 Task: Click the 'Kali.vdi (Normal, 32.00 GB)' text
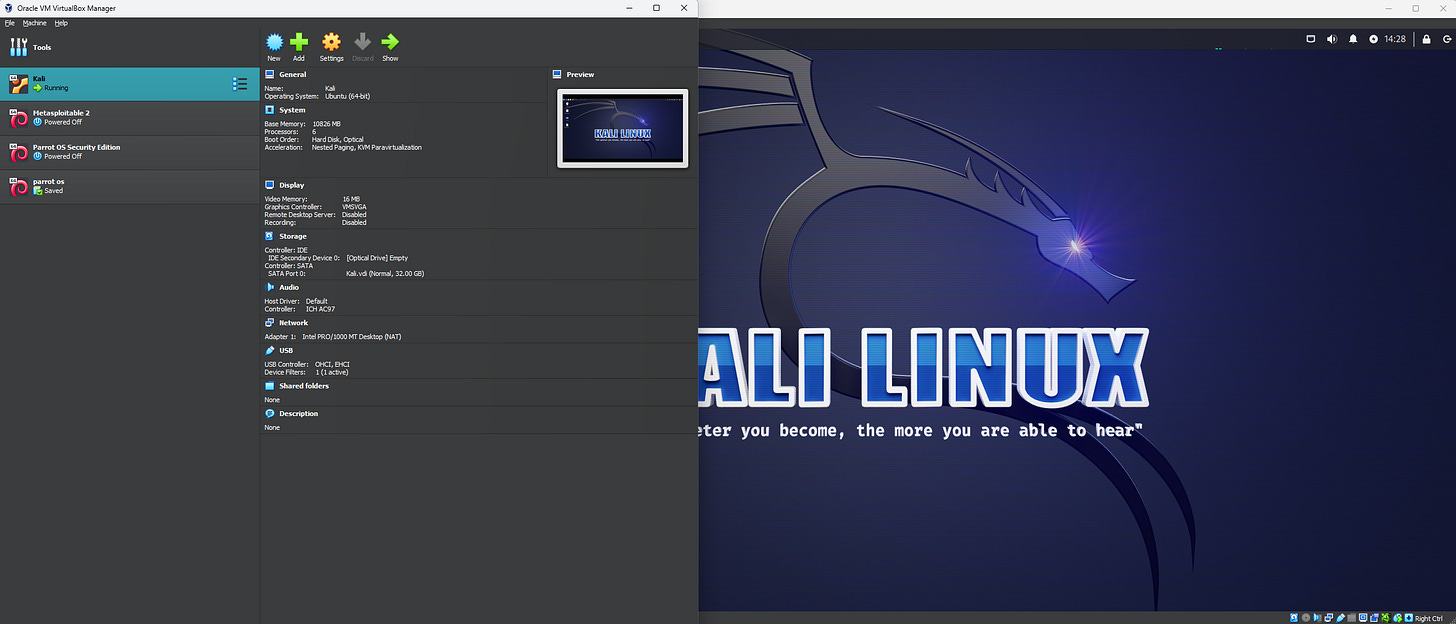click(385, 273)
